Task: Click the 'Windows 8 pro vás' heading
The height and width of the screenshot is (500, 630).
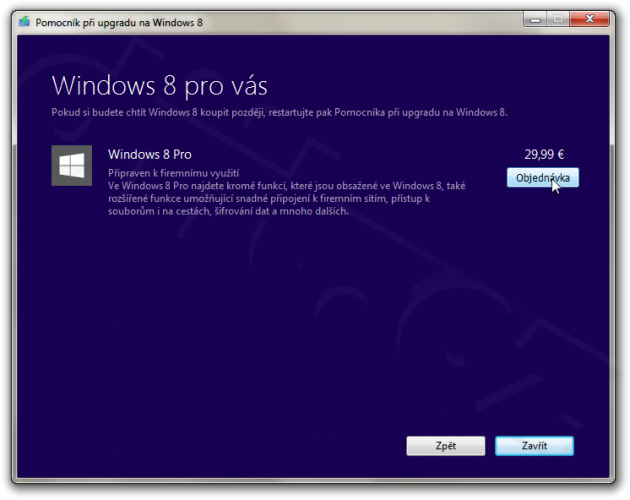Action: pyautogui.click(x=160, y=86)
